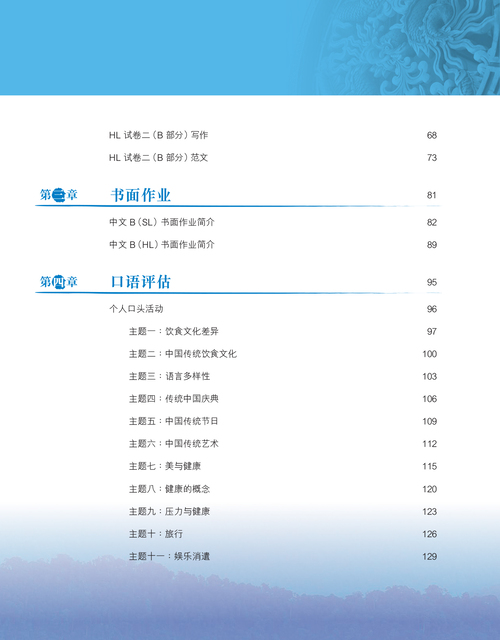Jump to 主题七：美与健康
This screenshot has width=500, height=640.
coord(165,466)
